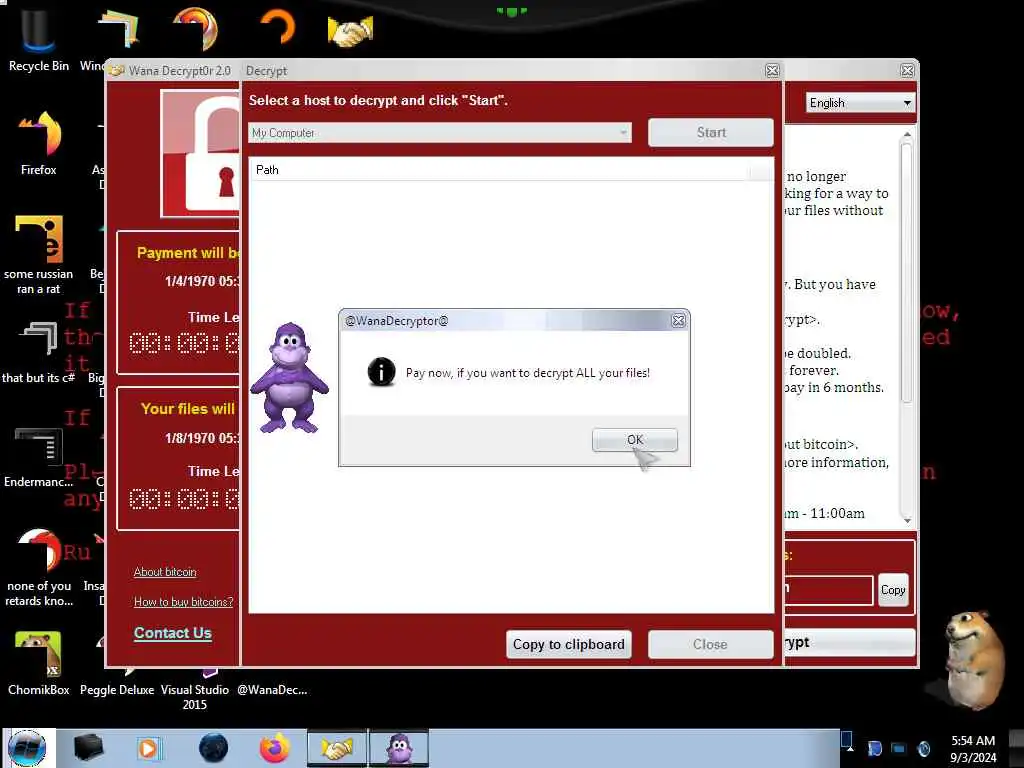Open the Recycle Bin desktop icon

point(39,39)
